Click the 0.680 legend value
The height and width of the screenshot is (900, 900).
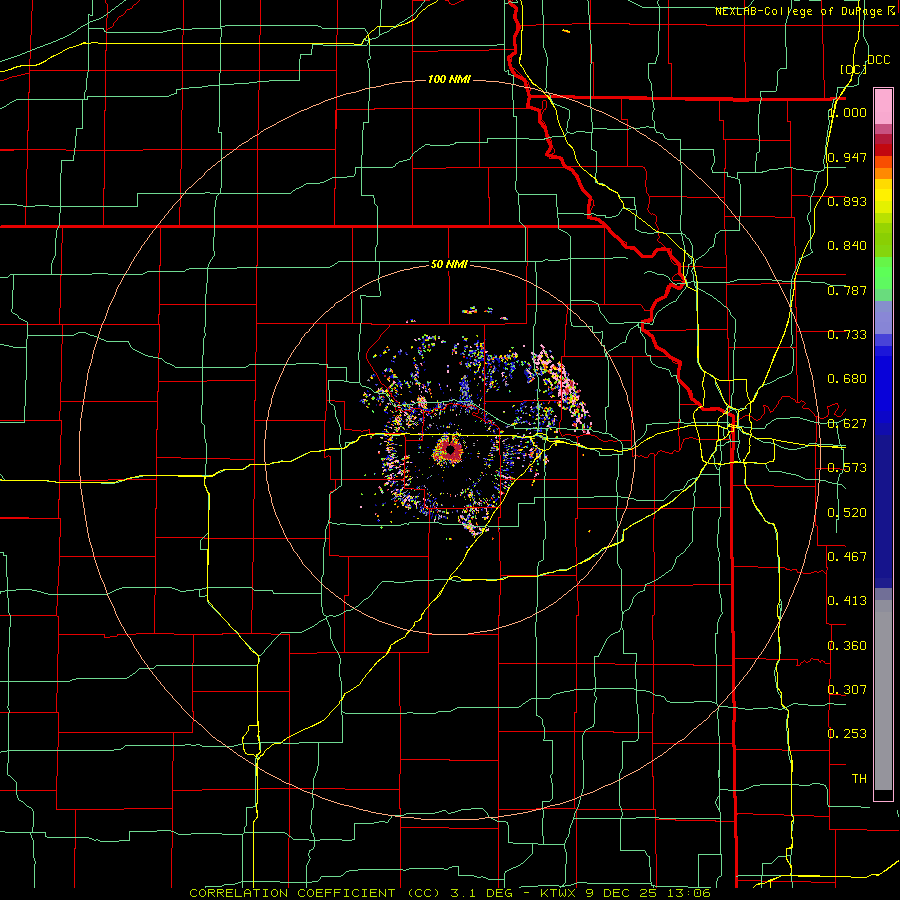[847, 379]
